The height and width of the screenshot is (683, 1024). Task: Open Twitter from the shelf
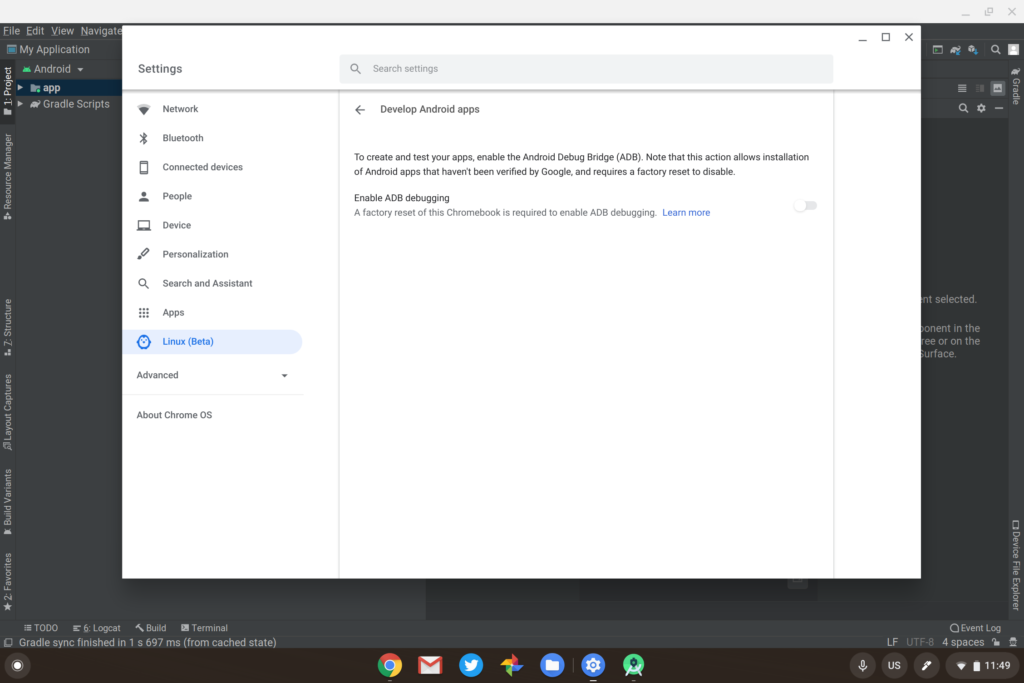click(x=471, y=665)
